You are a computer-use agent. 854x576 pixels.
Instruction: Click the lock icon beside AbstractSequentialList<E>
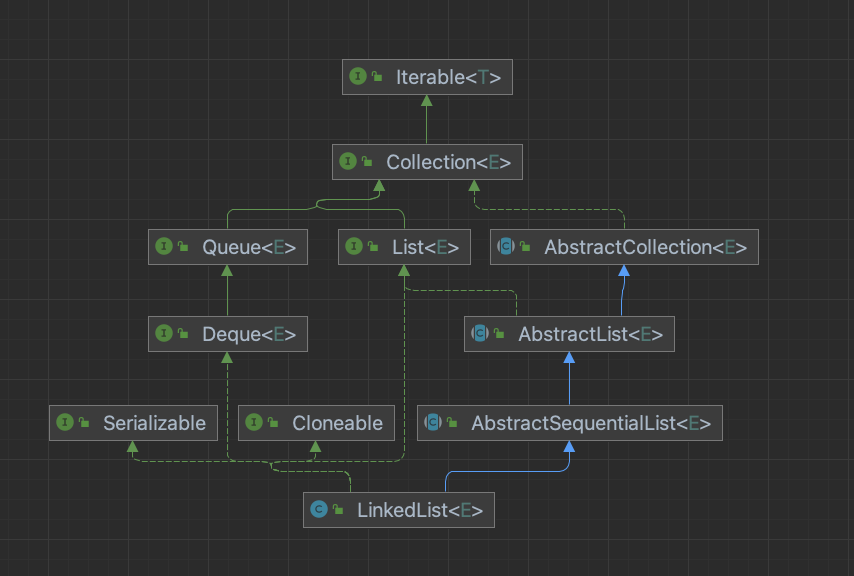[452, 422]
